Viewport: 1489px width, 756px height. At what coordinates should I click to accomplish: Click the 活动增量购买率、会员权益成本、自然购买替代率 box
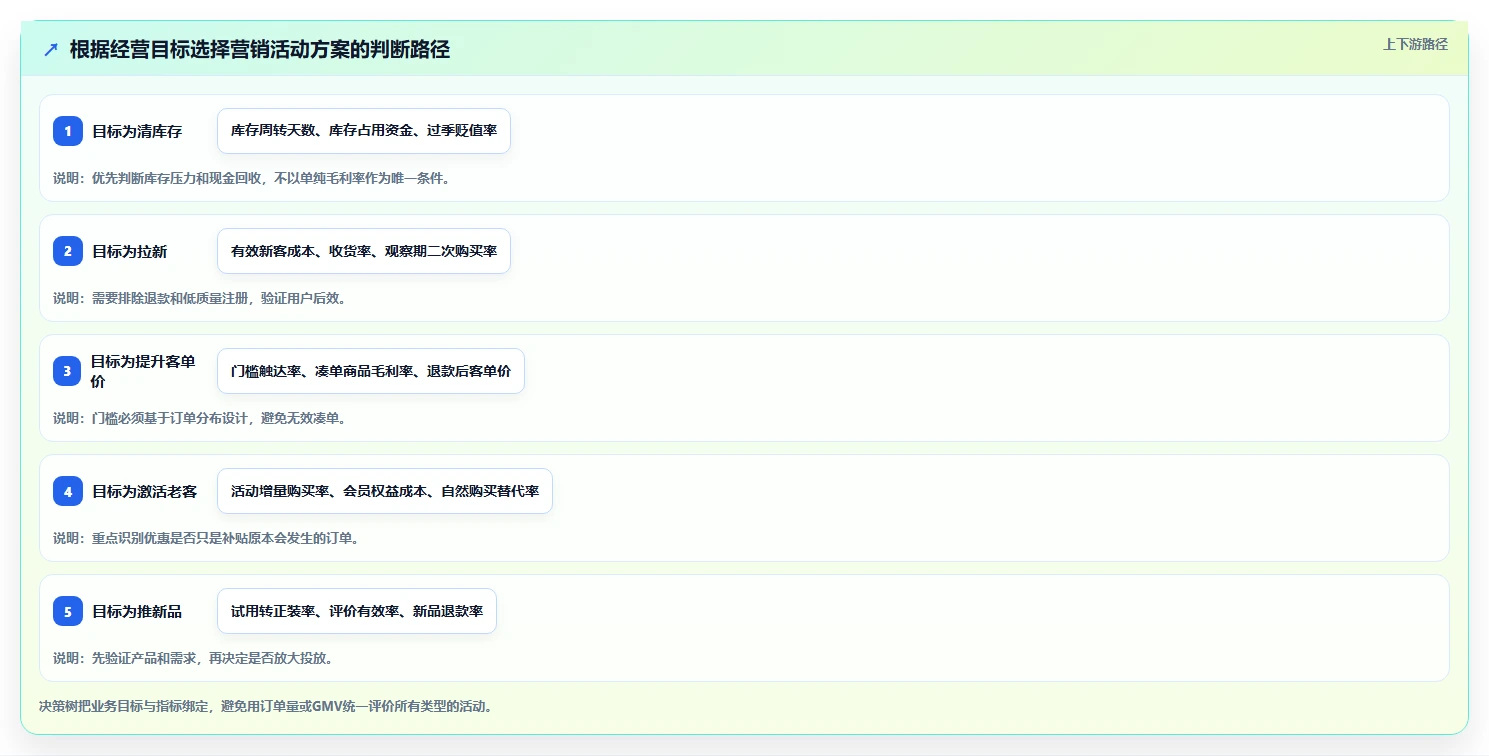tap(385, 491)
